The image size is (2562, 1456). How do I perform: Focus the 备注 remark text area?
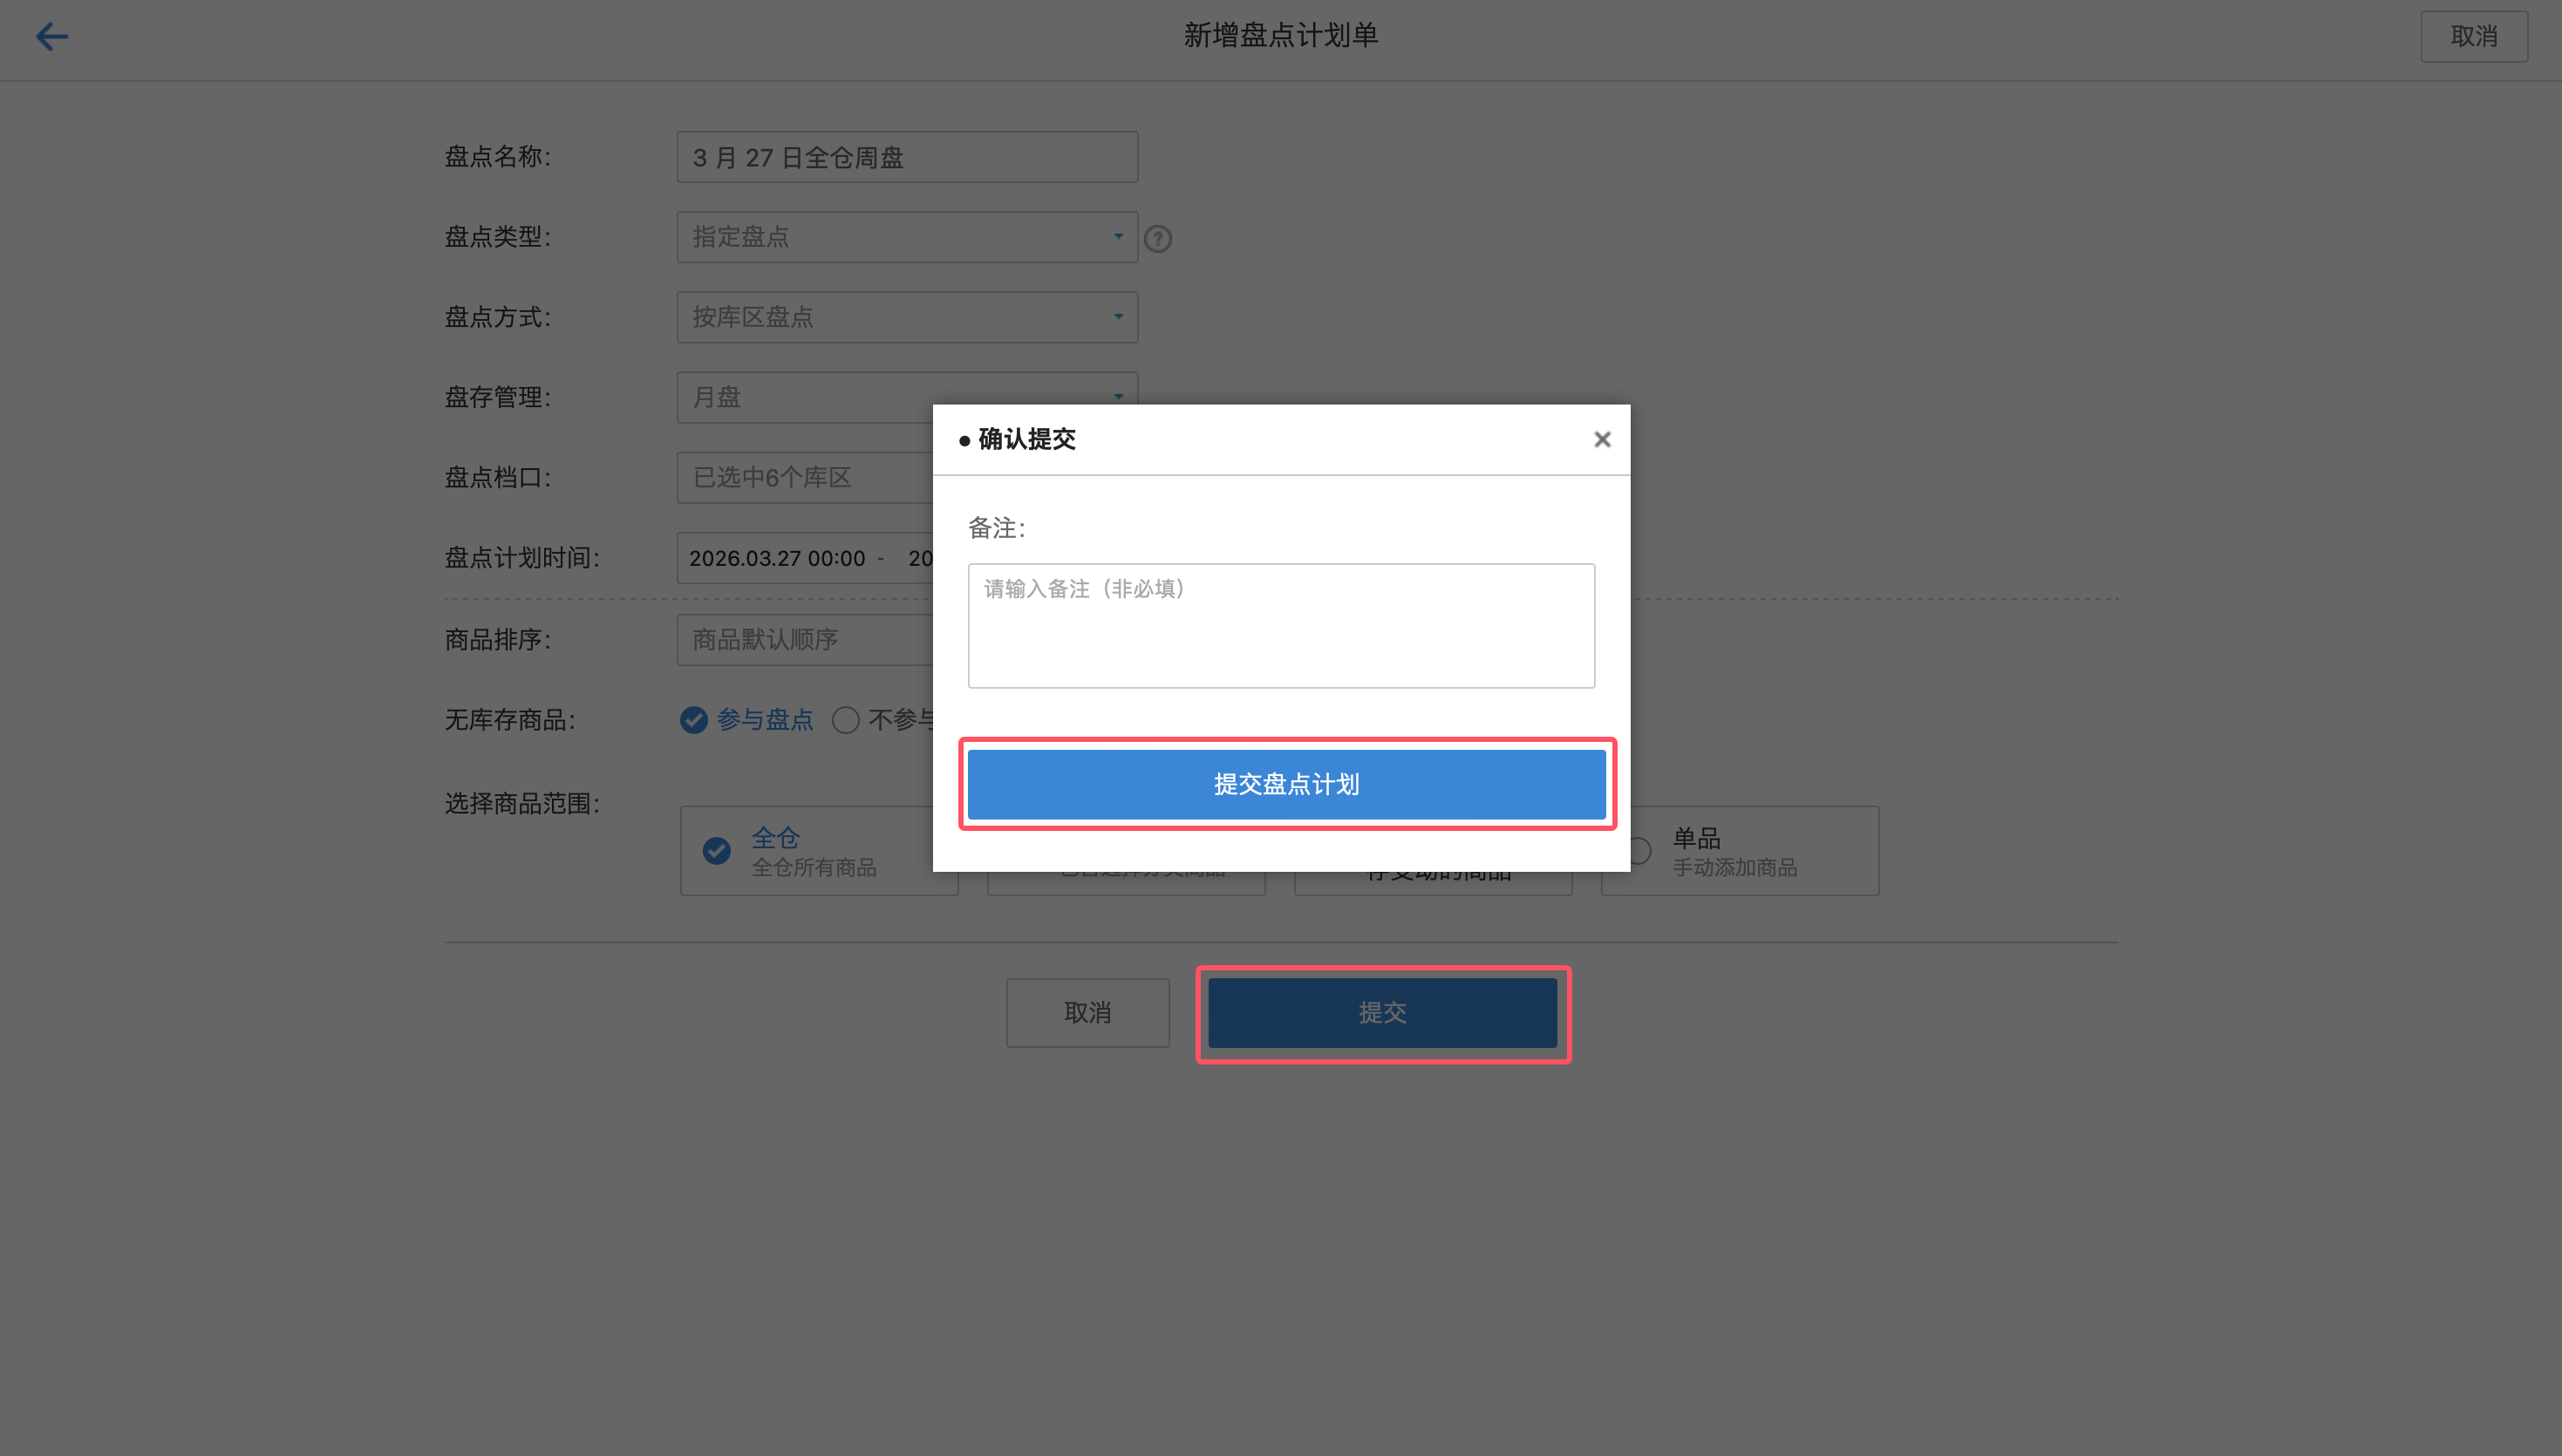[1280, 626]
